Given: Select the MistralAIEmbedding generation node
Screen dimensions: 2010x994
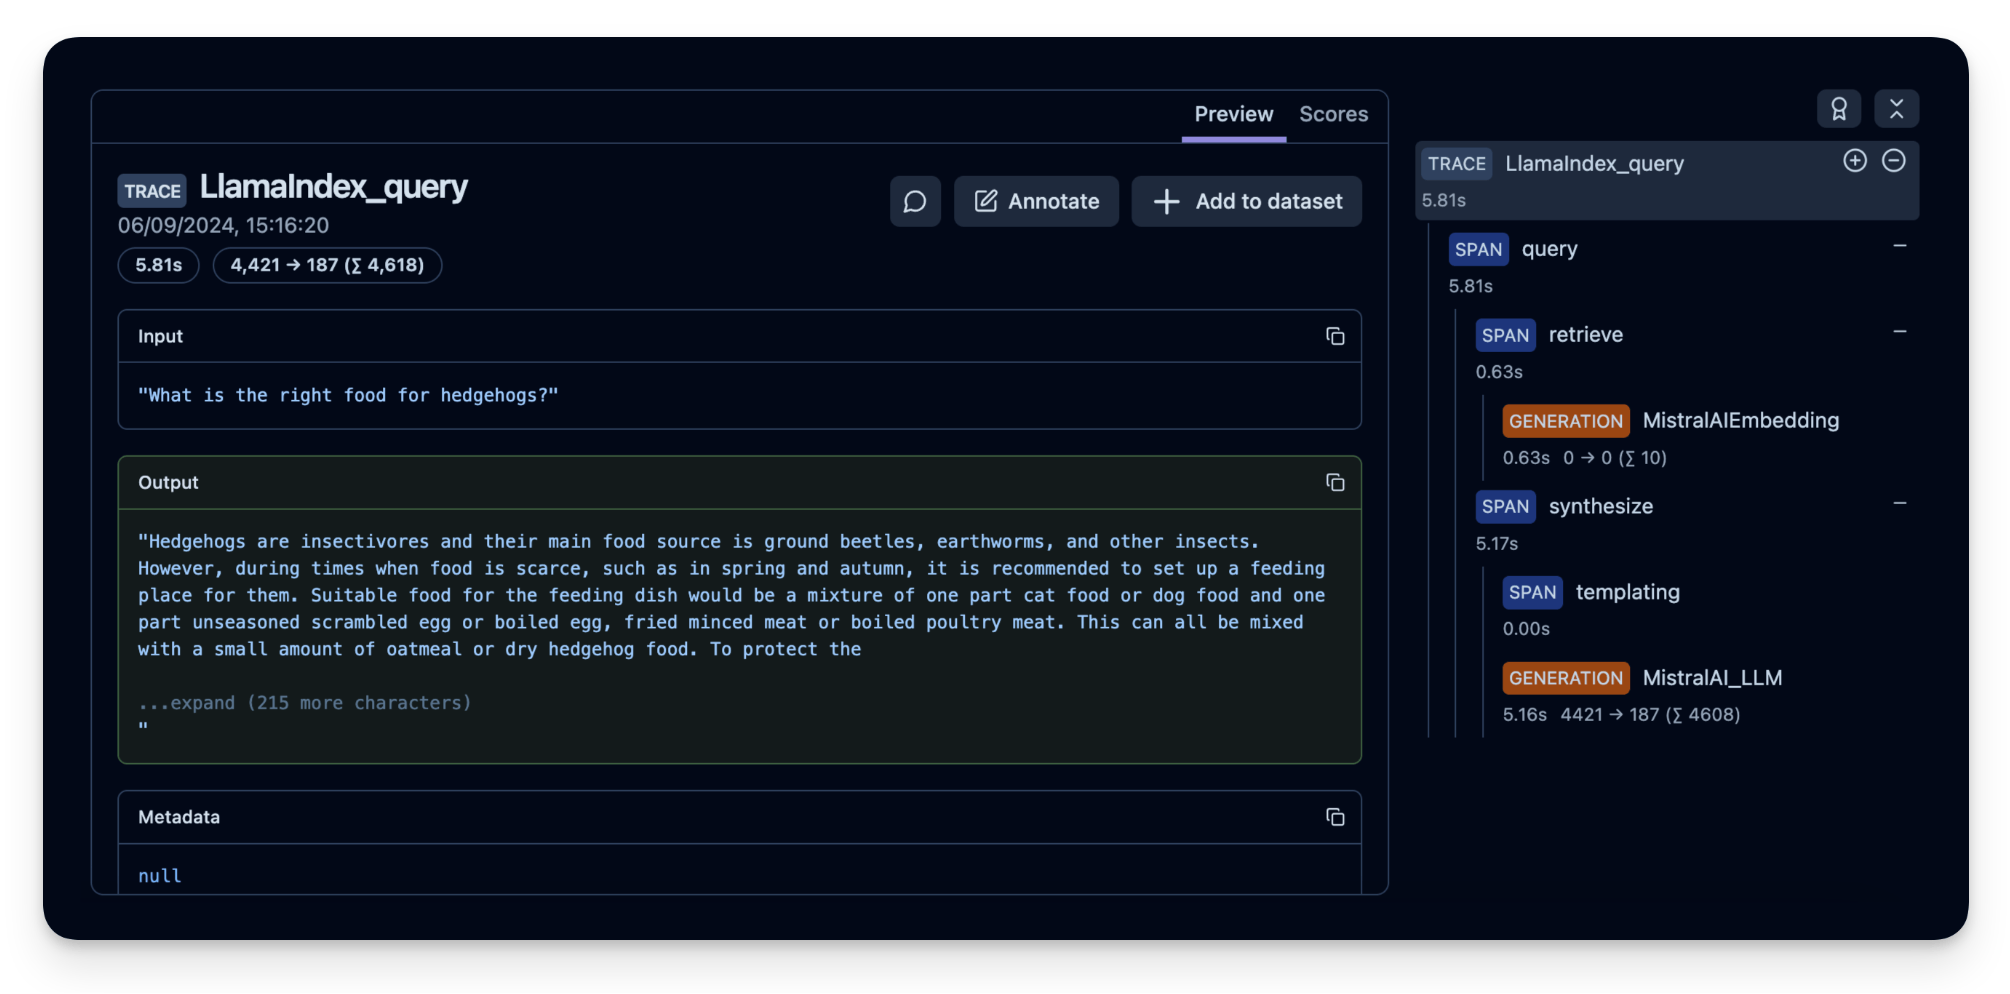Looking at the screenshot, I should coord(1740,420).
